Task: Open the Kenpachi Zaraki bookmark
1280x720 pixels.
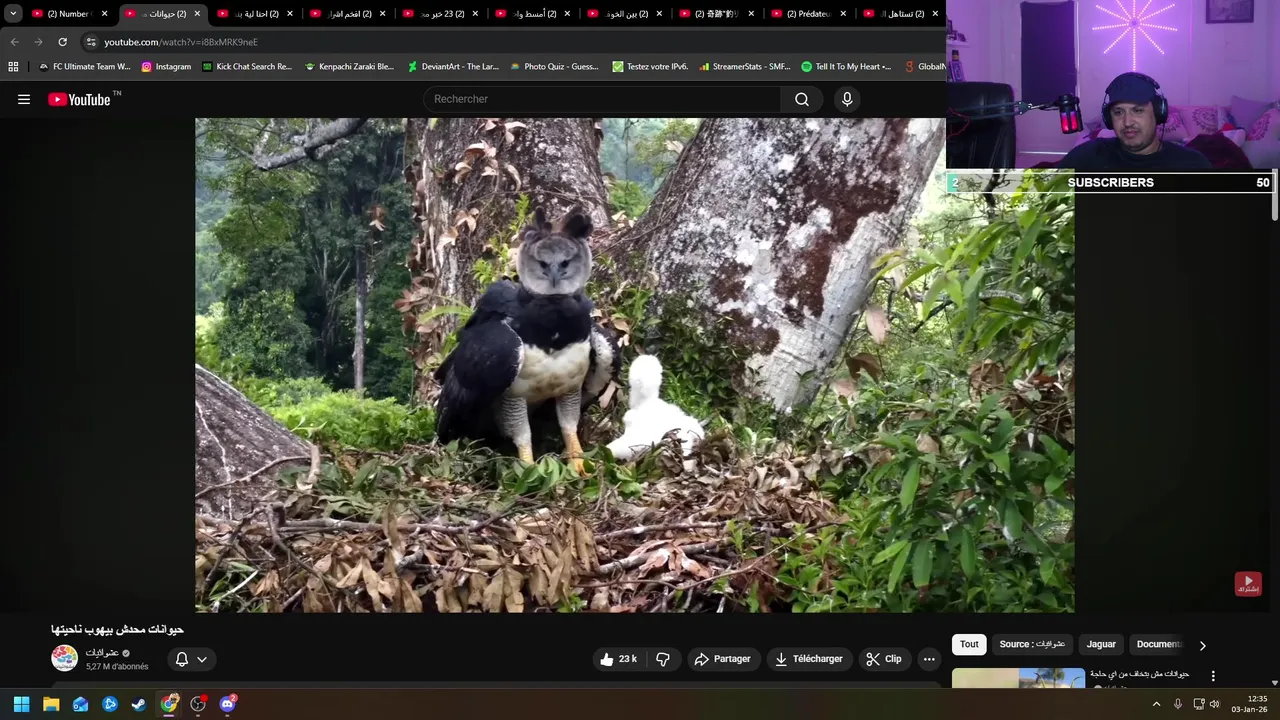Action: point(349,67)
